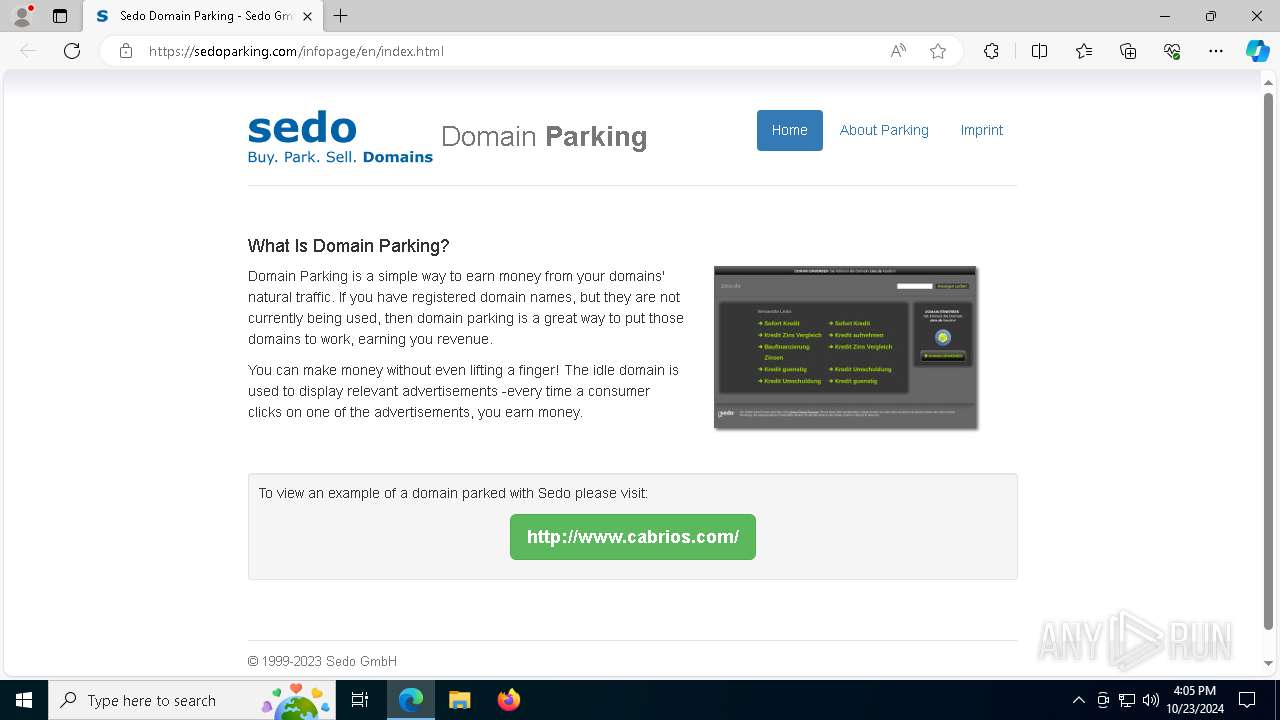This screenshot has width=1280, height=720.
Task: Open the volume tray icon
Action: [1151, 700]
